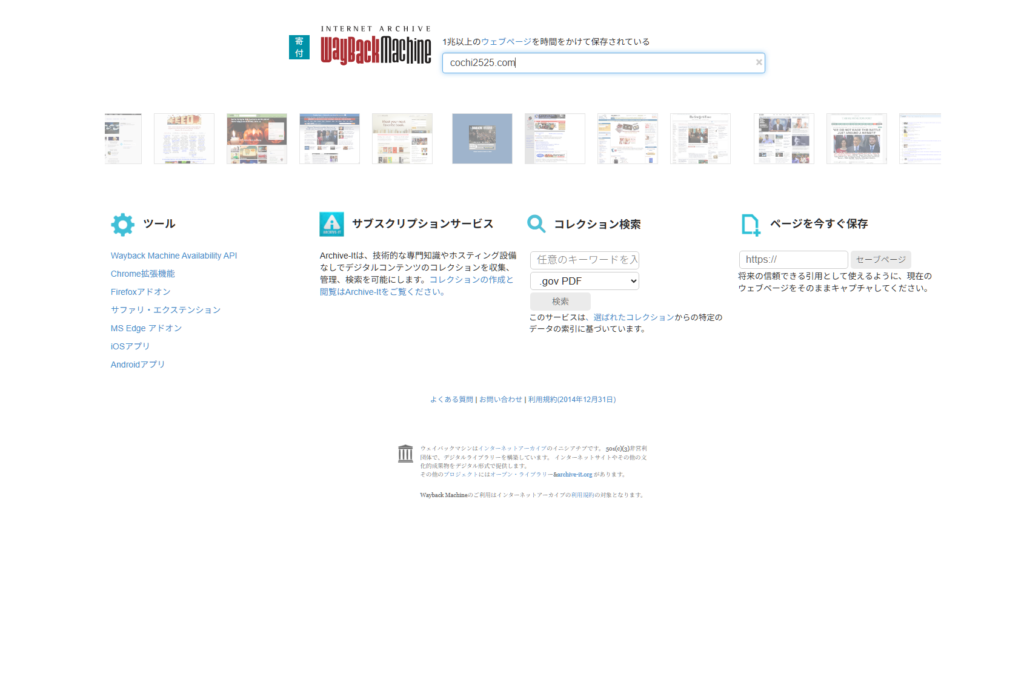Click the save page icon beside ページを今すぐ保存
The width and height of the screenshot is (1024, 683).
[751, 225]
